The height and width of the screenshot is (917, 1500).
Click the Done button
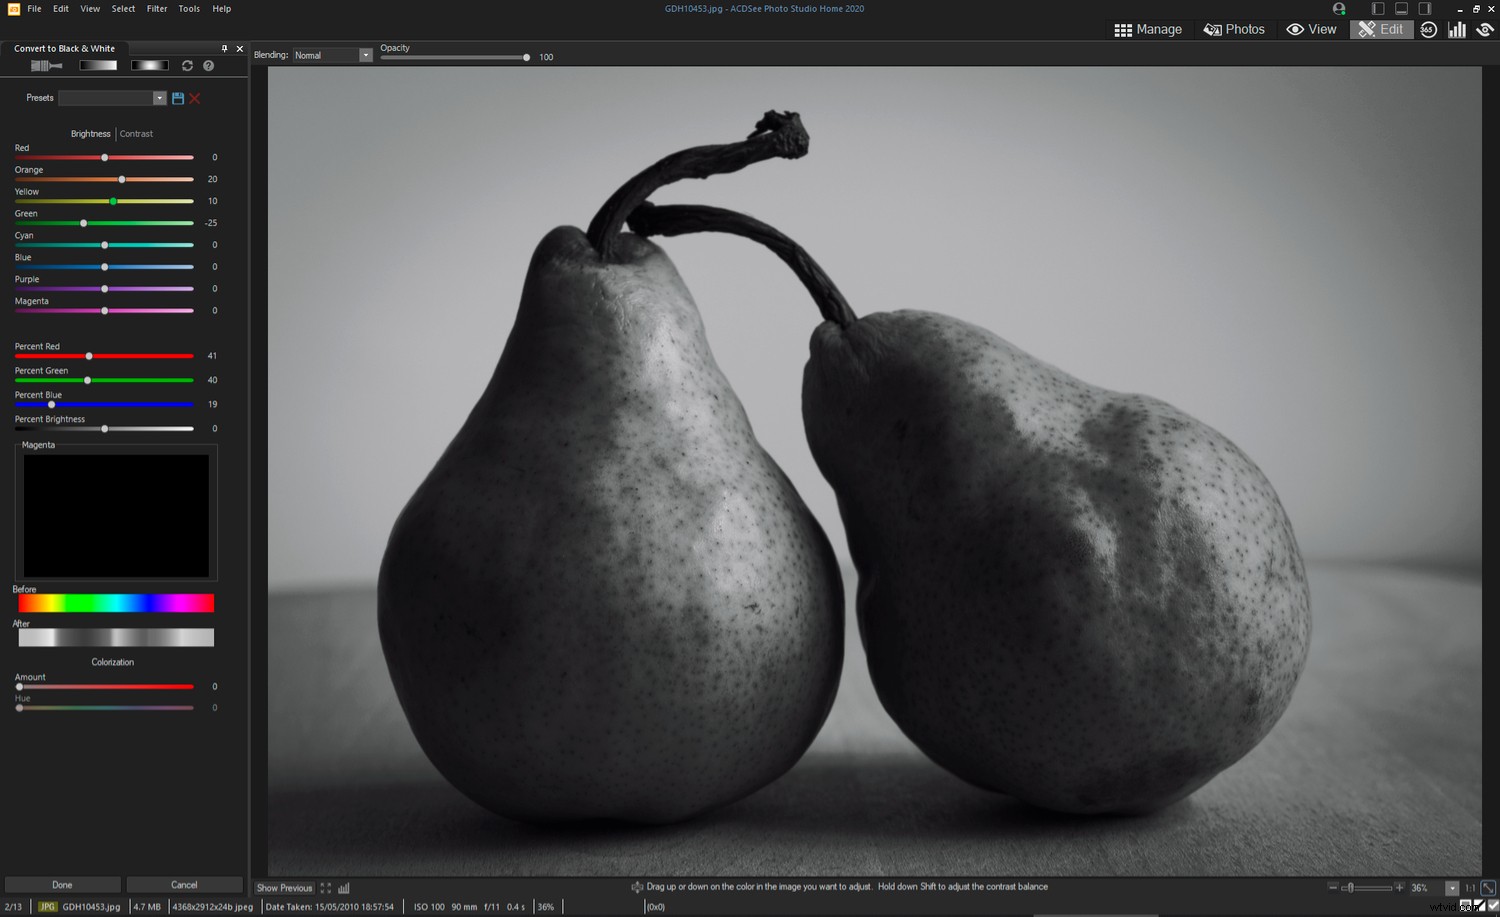click(x=61, y=884)
